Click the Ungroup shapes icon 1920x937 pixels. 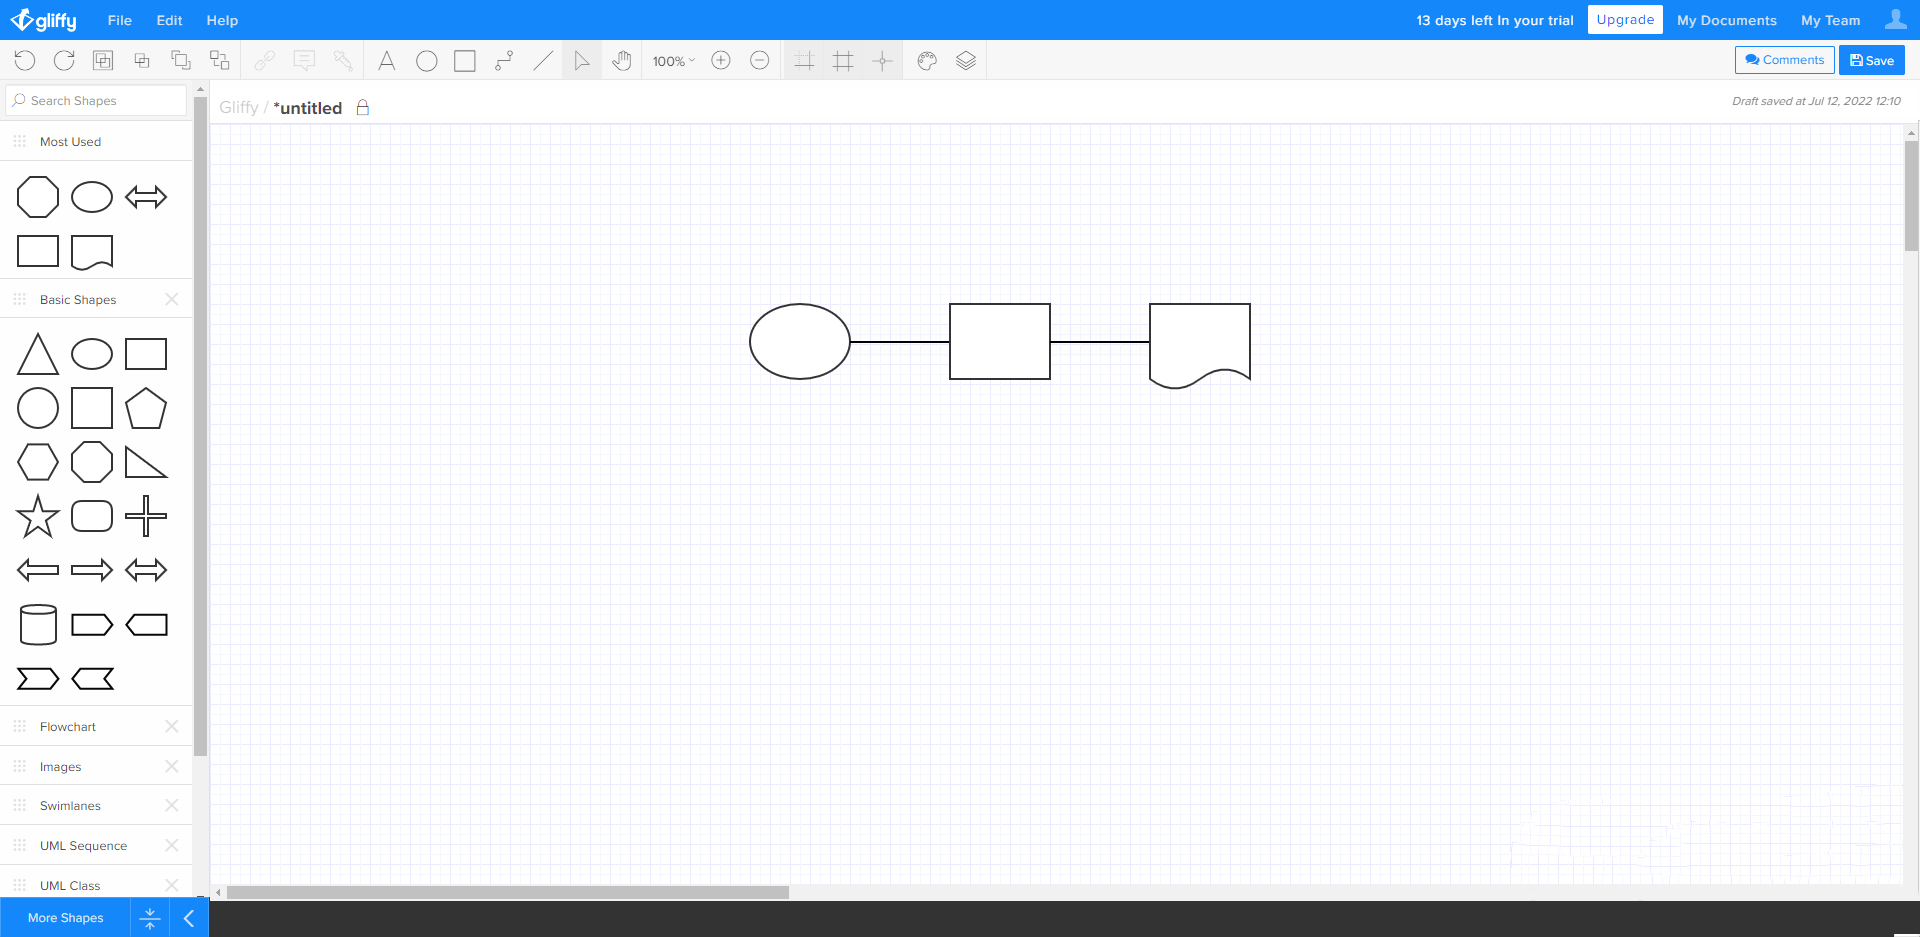coord(142,61)
